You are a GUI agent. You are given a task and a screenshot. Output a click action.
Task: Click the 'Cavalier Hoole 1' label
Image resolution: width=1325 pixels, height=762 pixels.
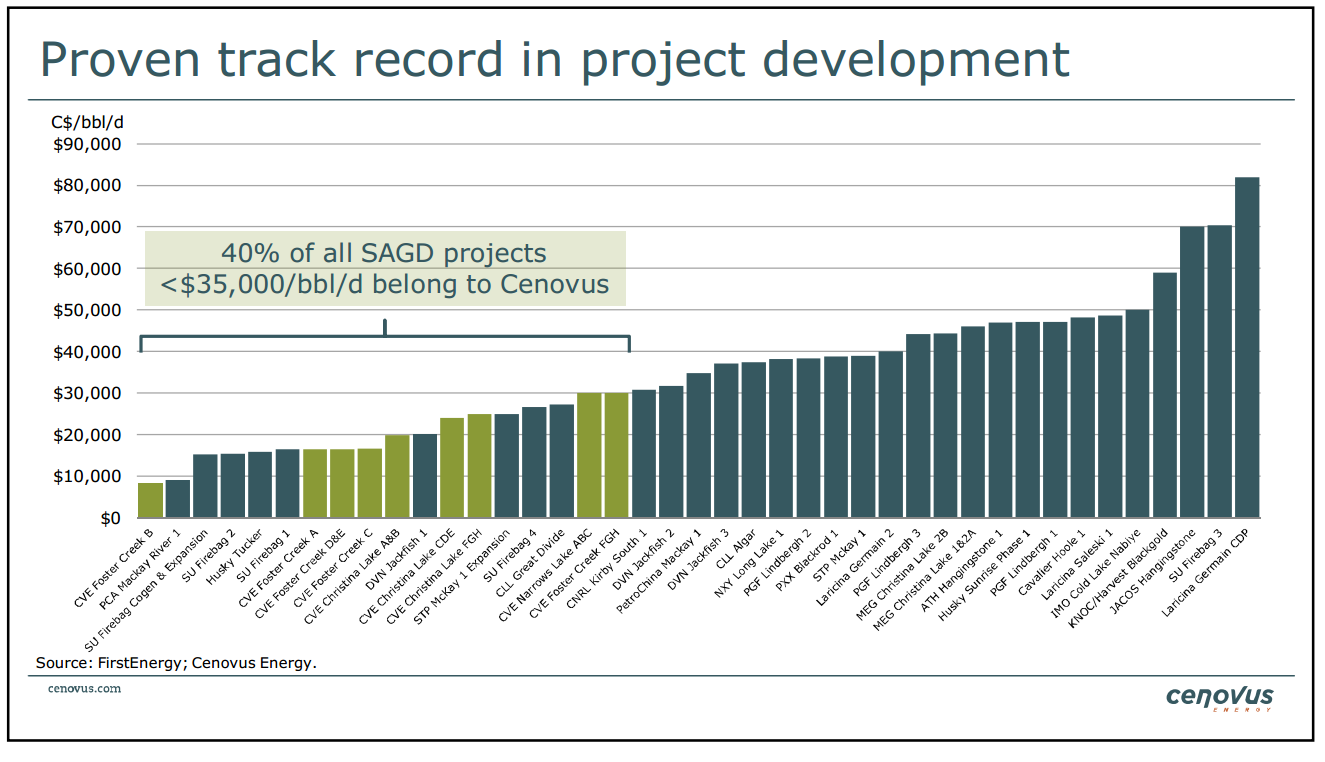click(x=1052, y=562)
